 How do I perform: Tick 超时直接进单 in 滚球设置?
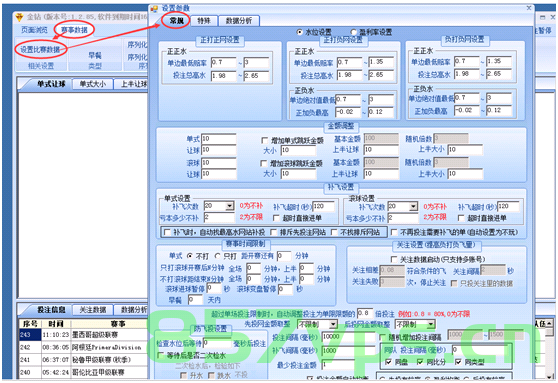461,218
